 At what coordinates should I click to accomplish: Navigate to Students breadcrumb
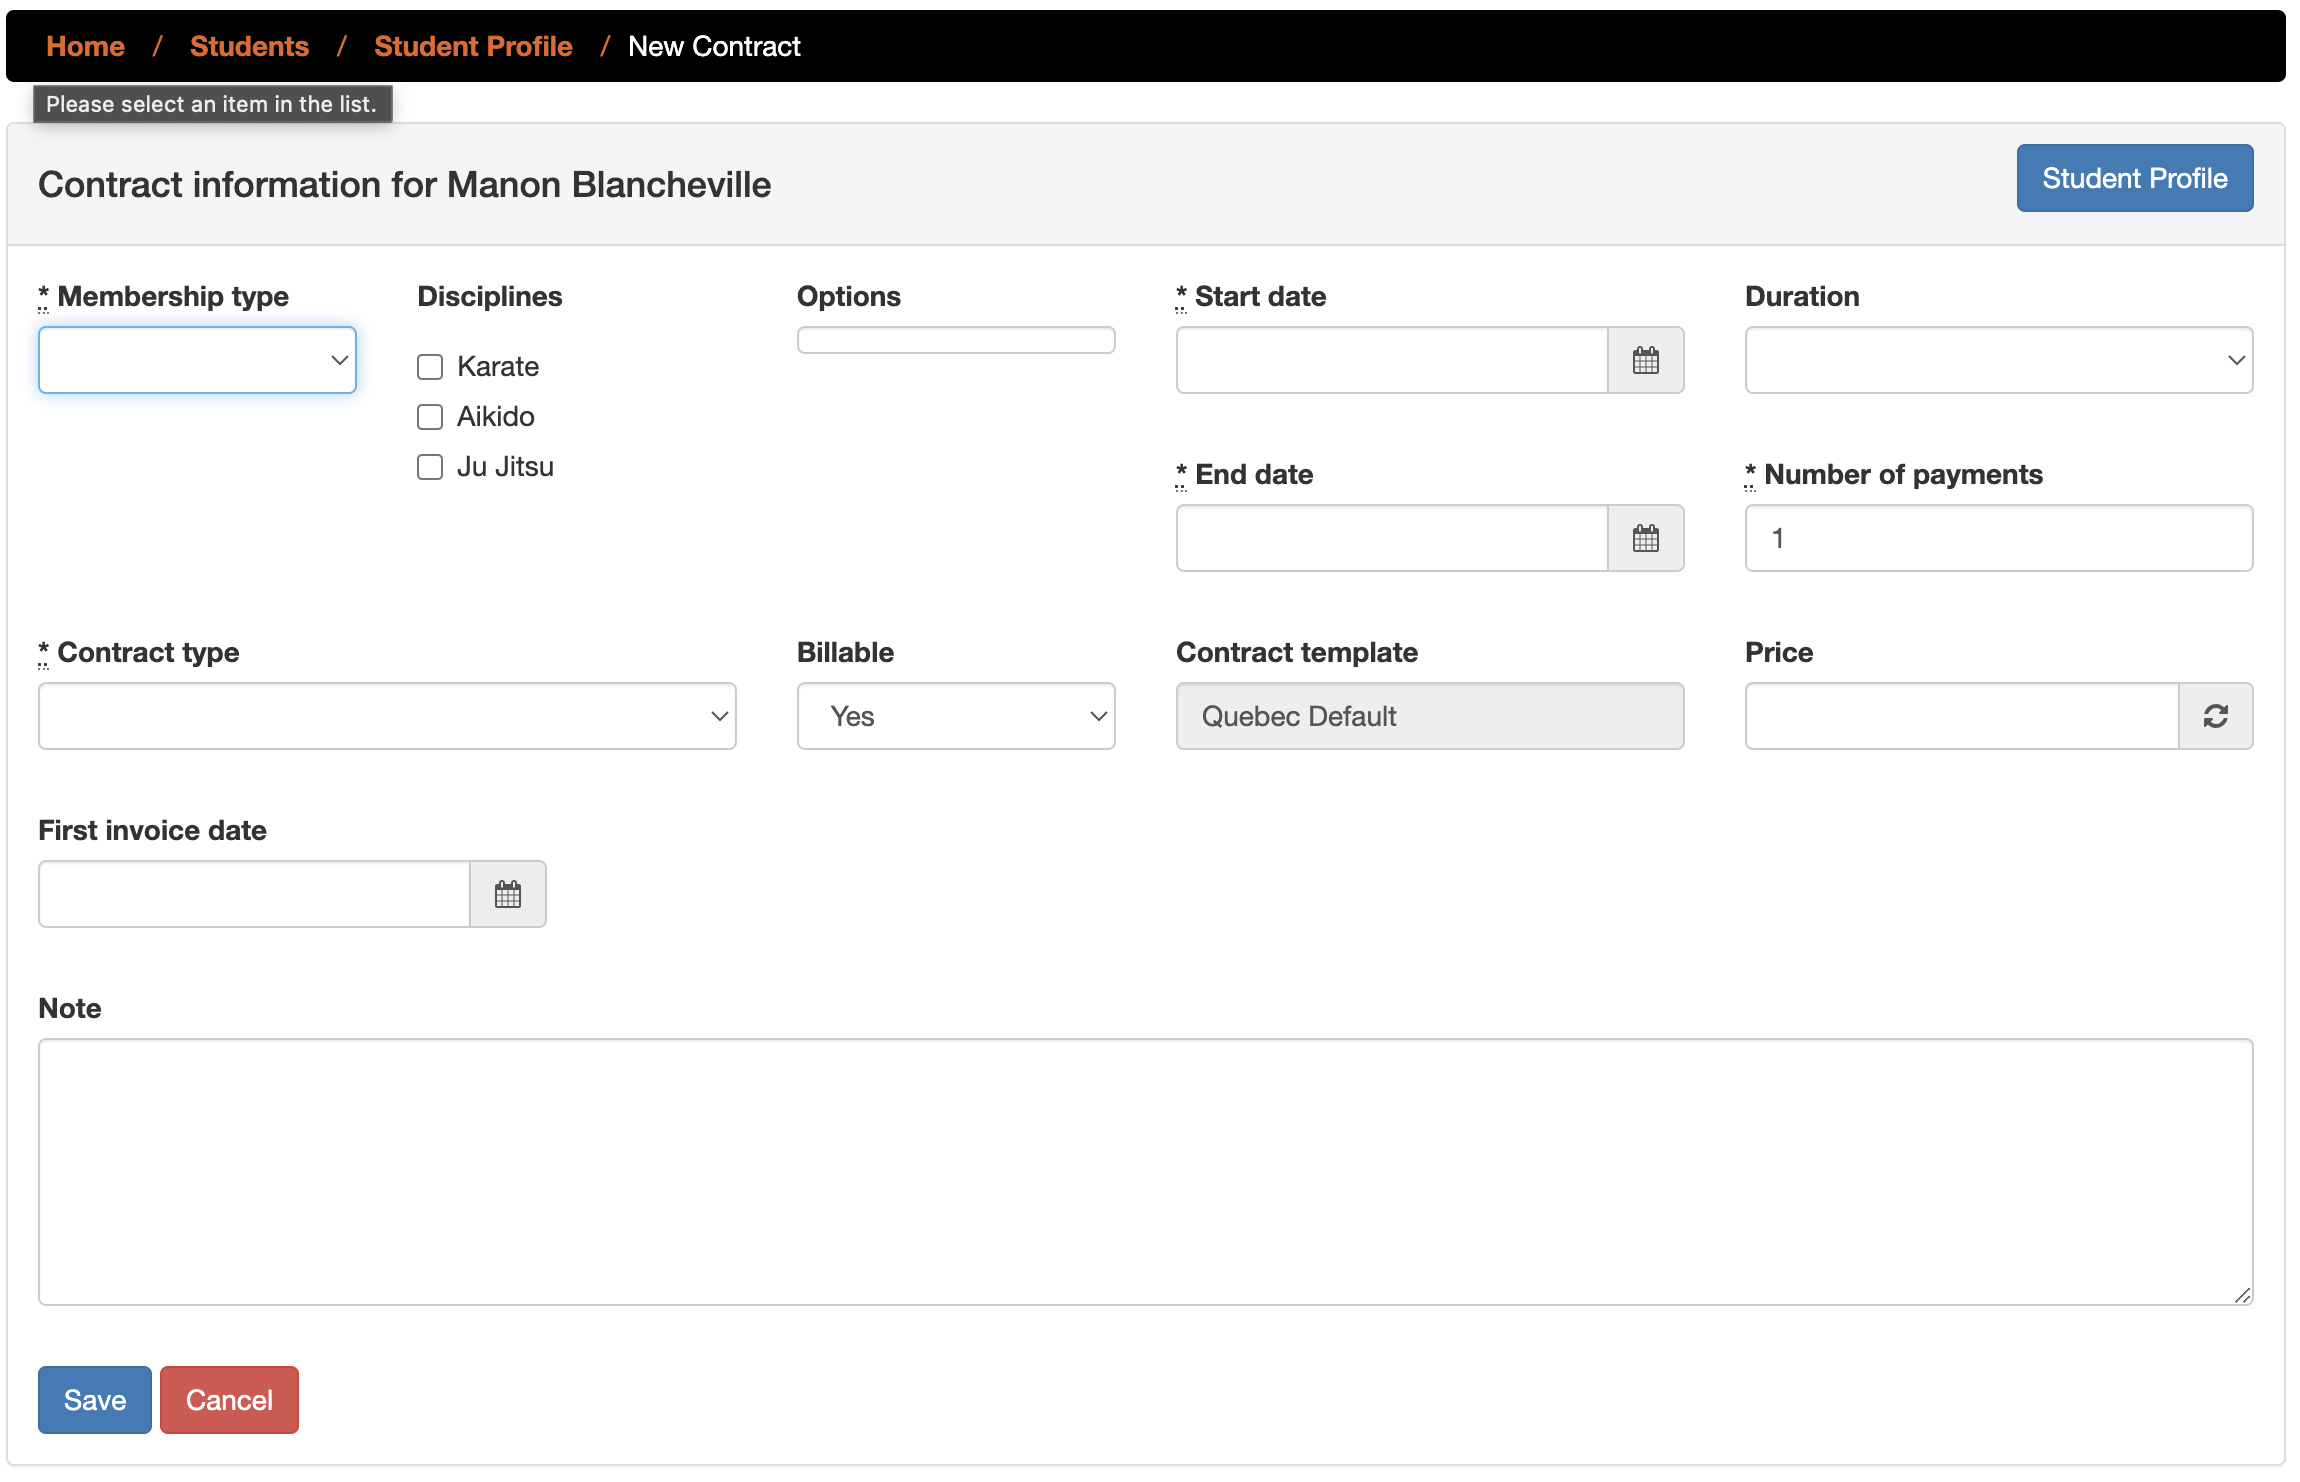coord(249,46)
